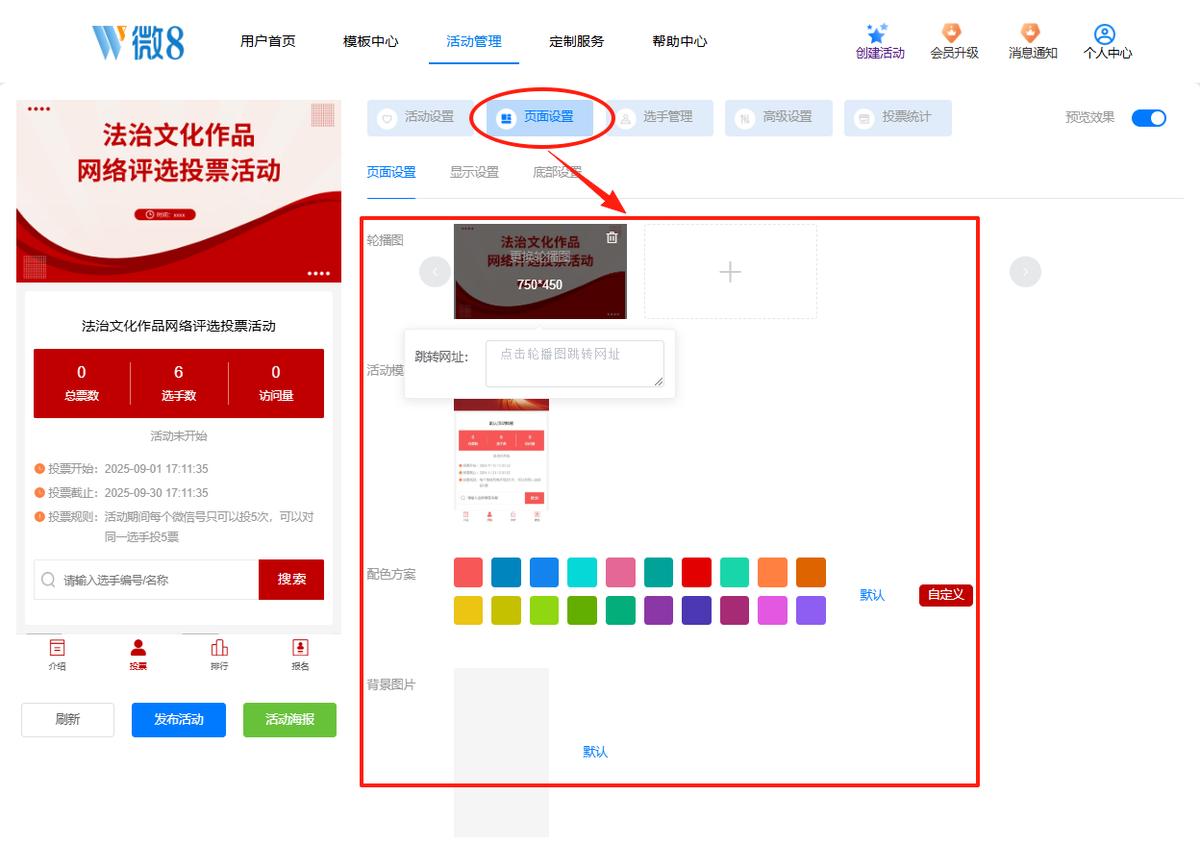Screen dimensions: 1200x866
Task: Open 个人中心 profile icon
Action: click(1104, 34)
